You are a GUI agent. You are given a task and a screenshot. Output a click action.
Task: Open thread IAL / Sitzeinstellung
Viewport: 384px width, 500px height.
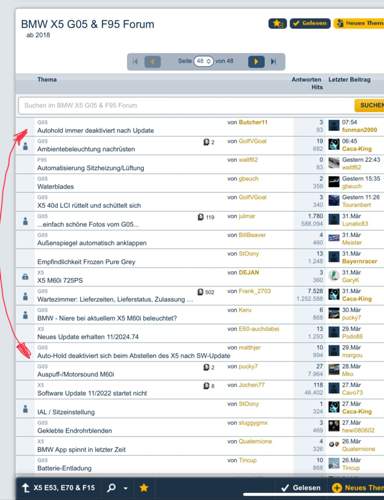coord(66,412)
